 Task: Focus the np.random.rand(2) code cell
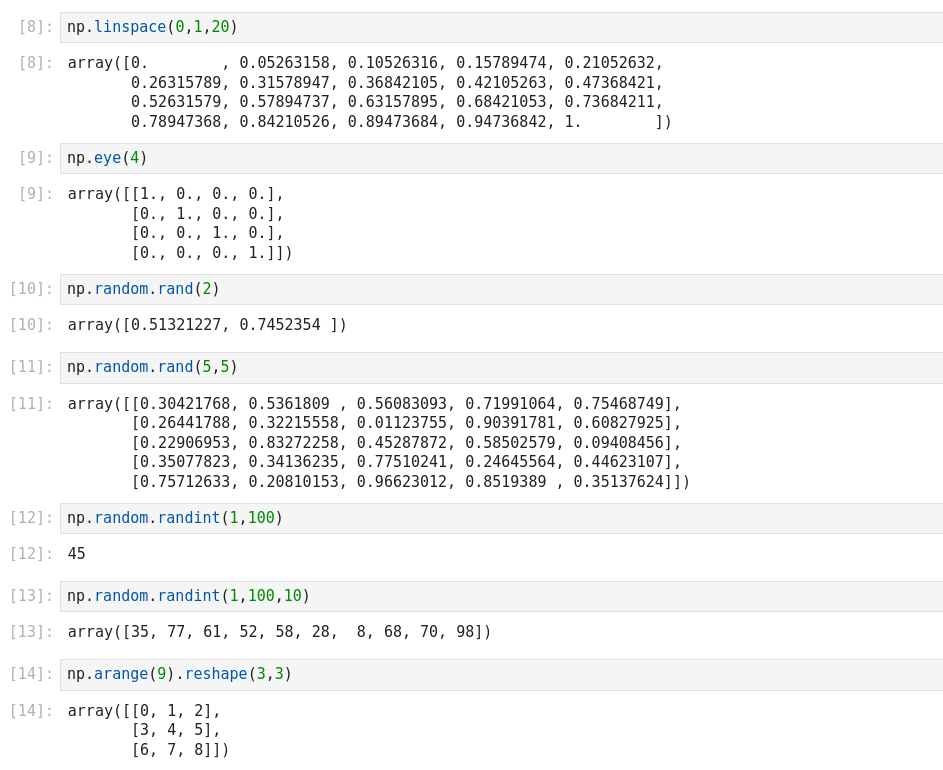pos(500,289)
